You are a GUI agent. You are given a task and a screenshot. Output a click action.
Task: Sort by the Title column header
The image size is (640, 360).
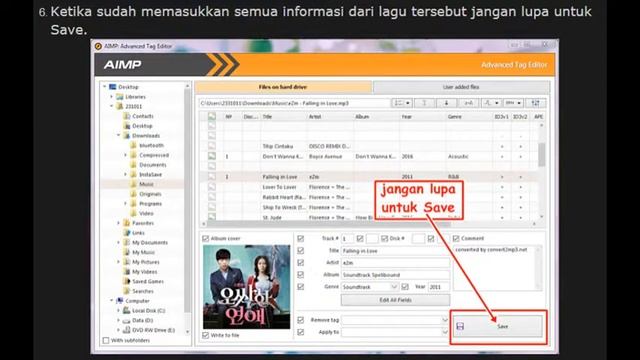pos(283,117)
